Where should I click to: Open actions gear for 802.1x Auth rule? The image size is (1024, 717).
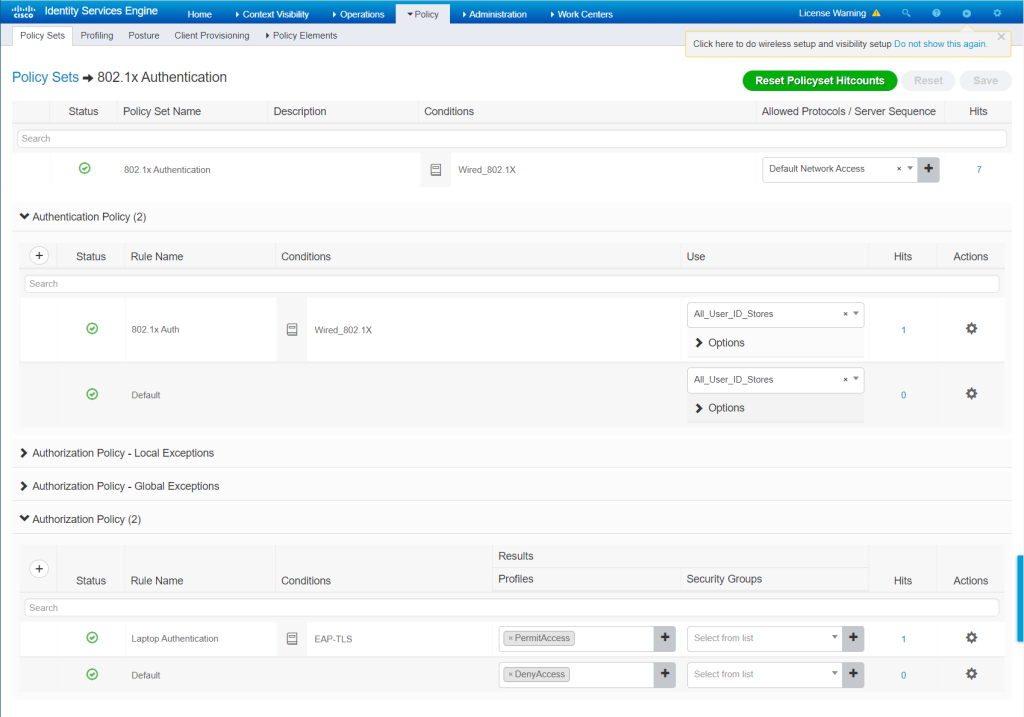coord(971,328)
